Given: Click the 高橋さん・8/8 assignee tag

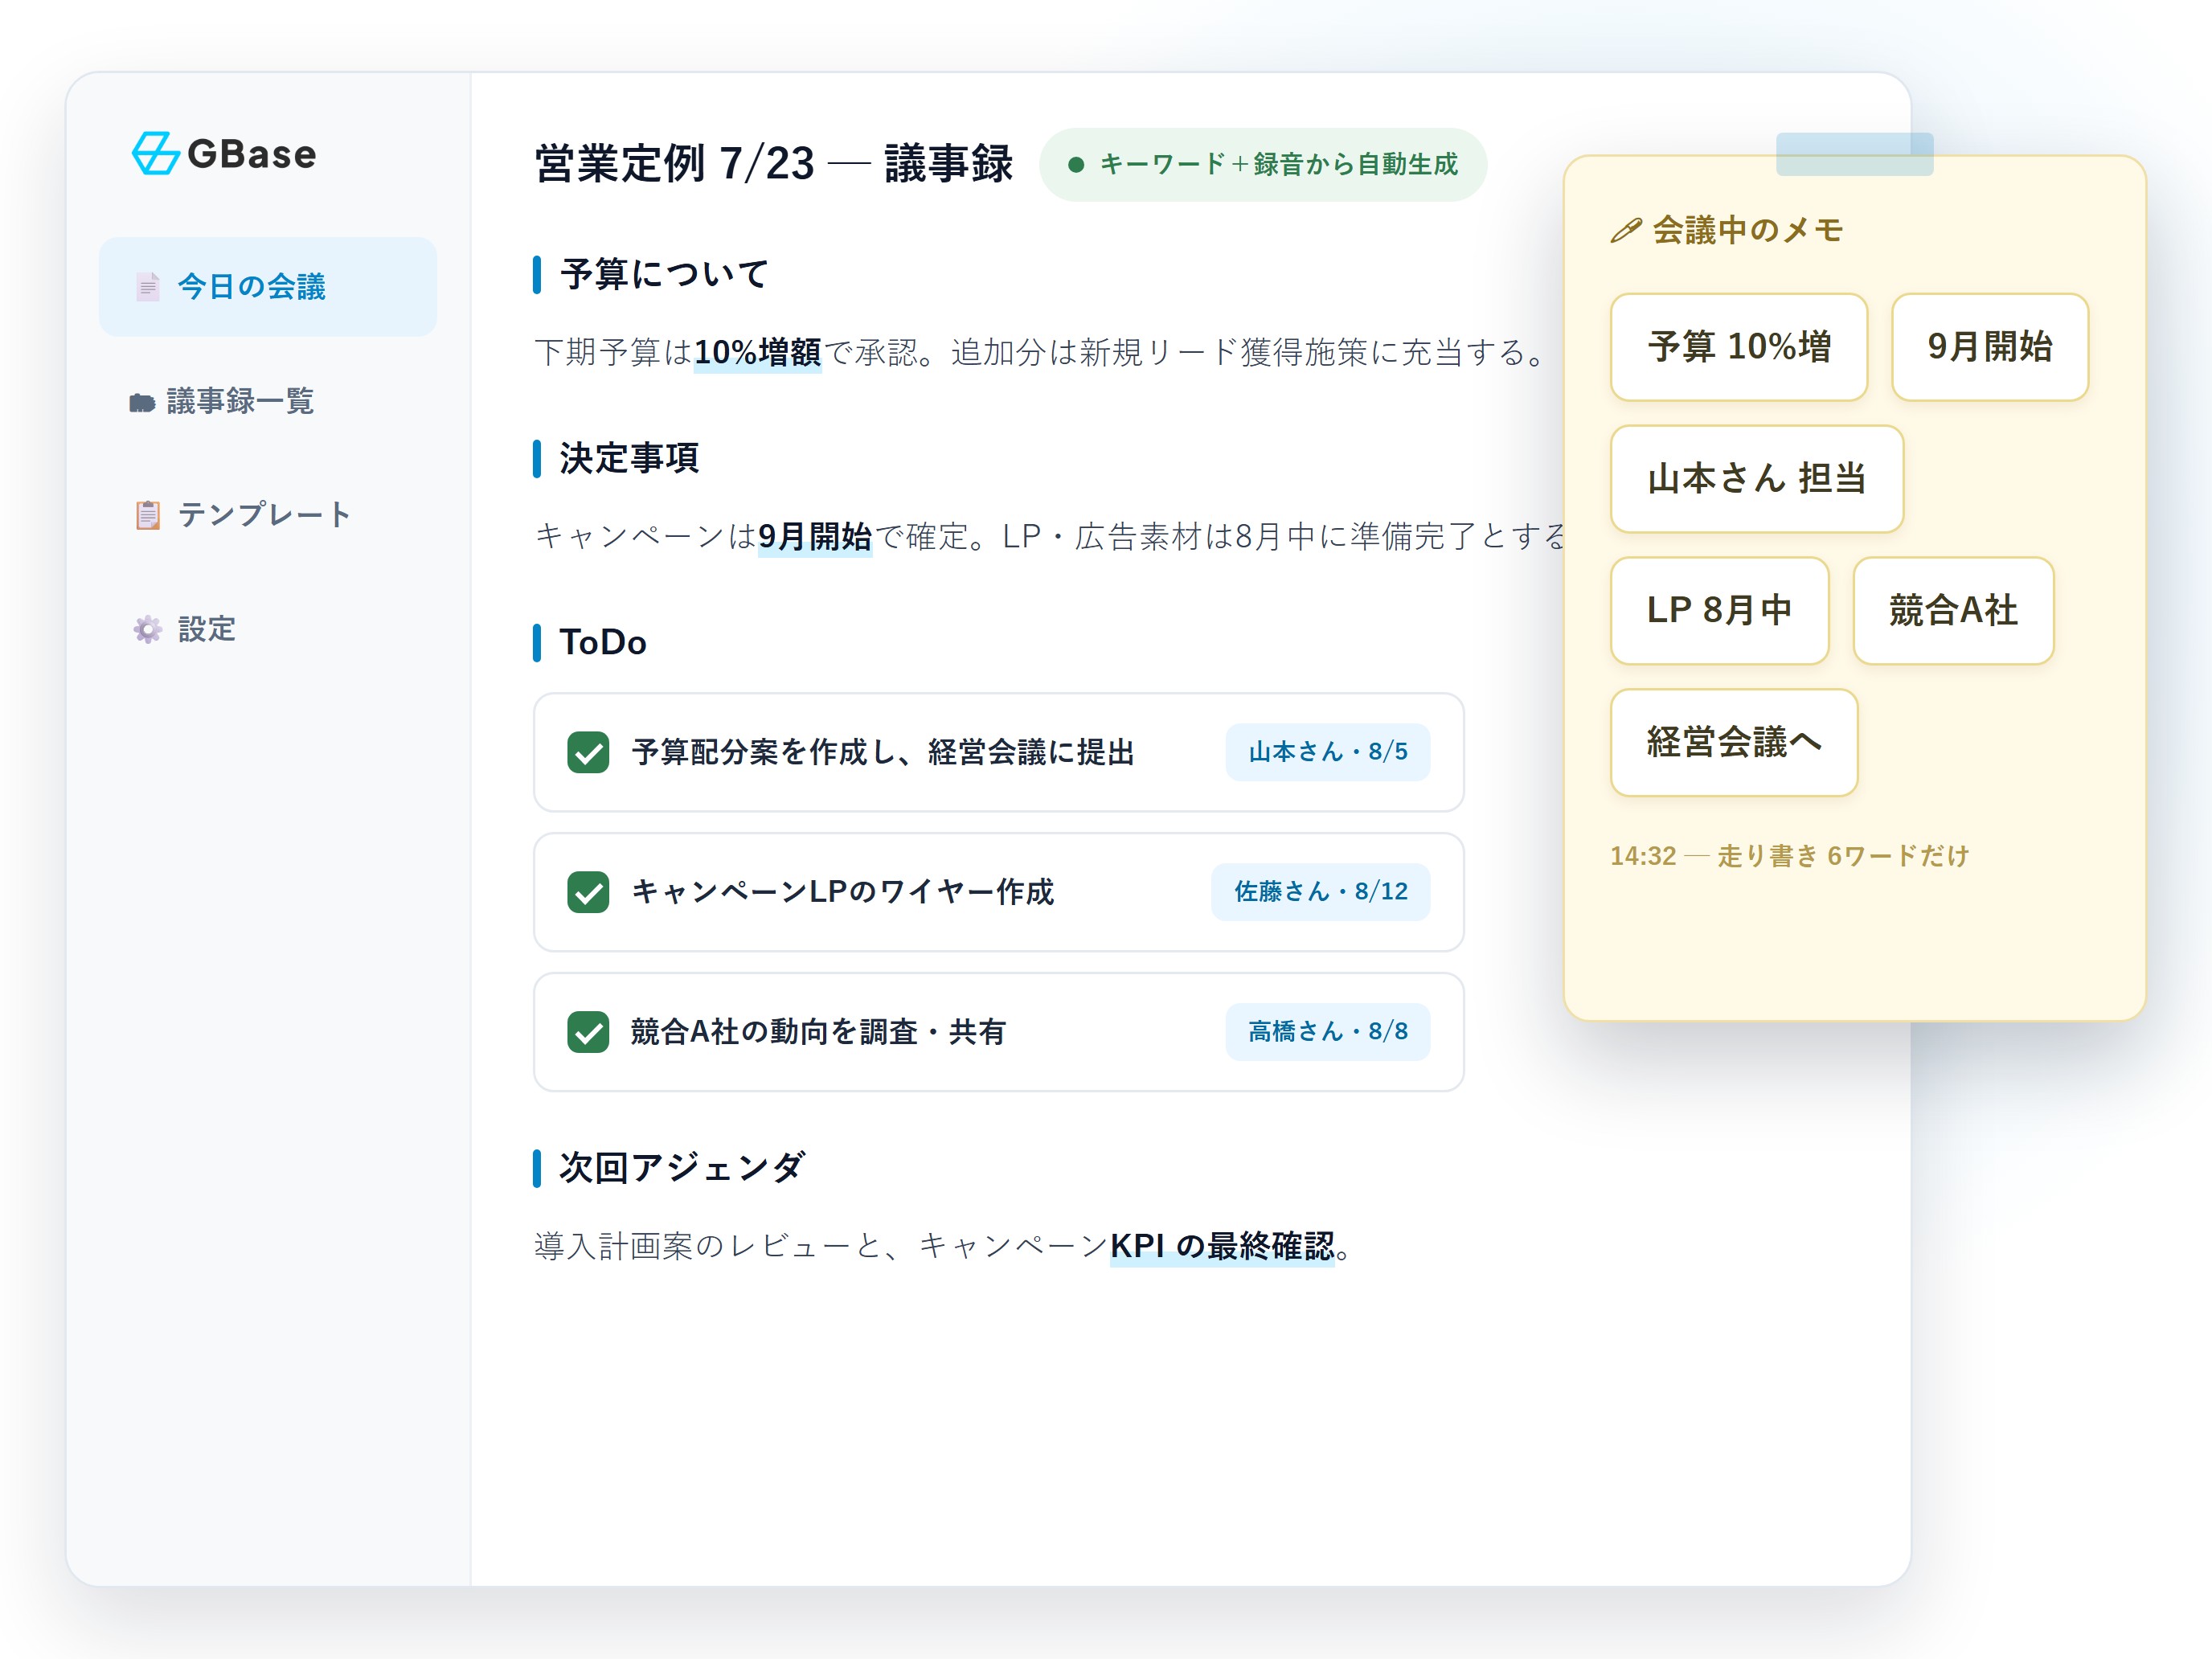Looking at the screenshot, I should (x=1328, y=1032).
